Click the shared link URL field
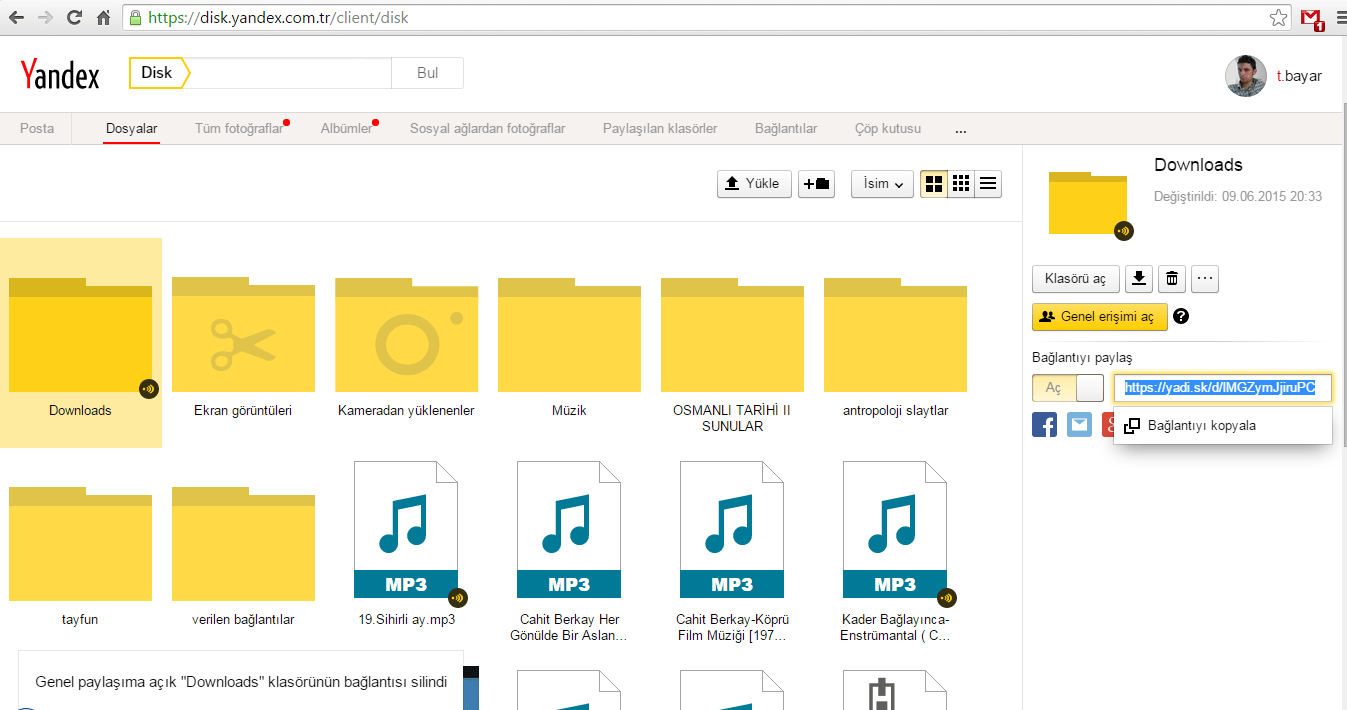1347x710 pixels. pos(1223,388)
